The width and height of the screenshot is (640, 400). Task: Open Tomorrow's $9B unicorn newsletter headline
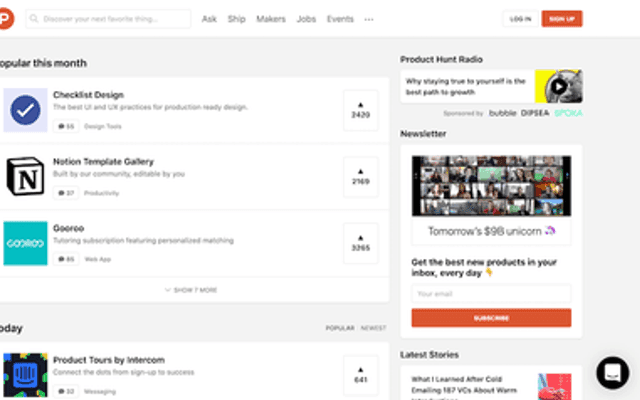click(x=491, y=231)
